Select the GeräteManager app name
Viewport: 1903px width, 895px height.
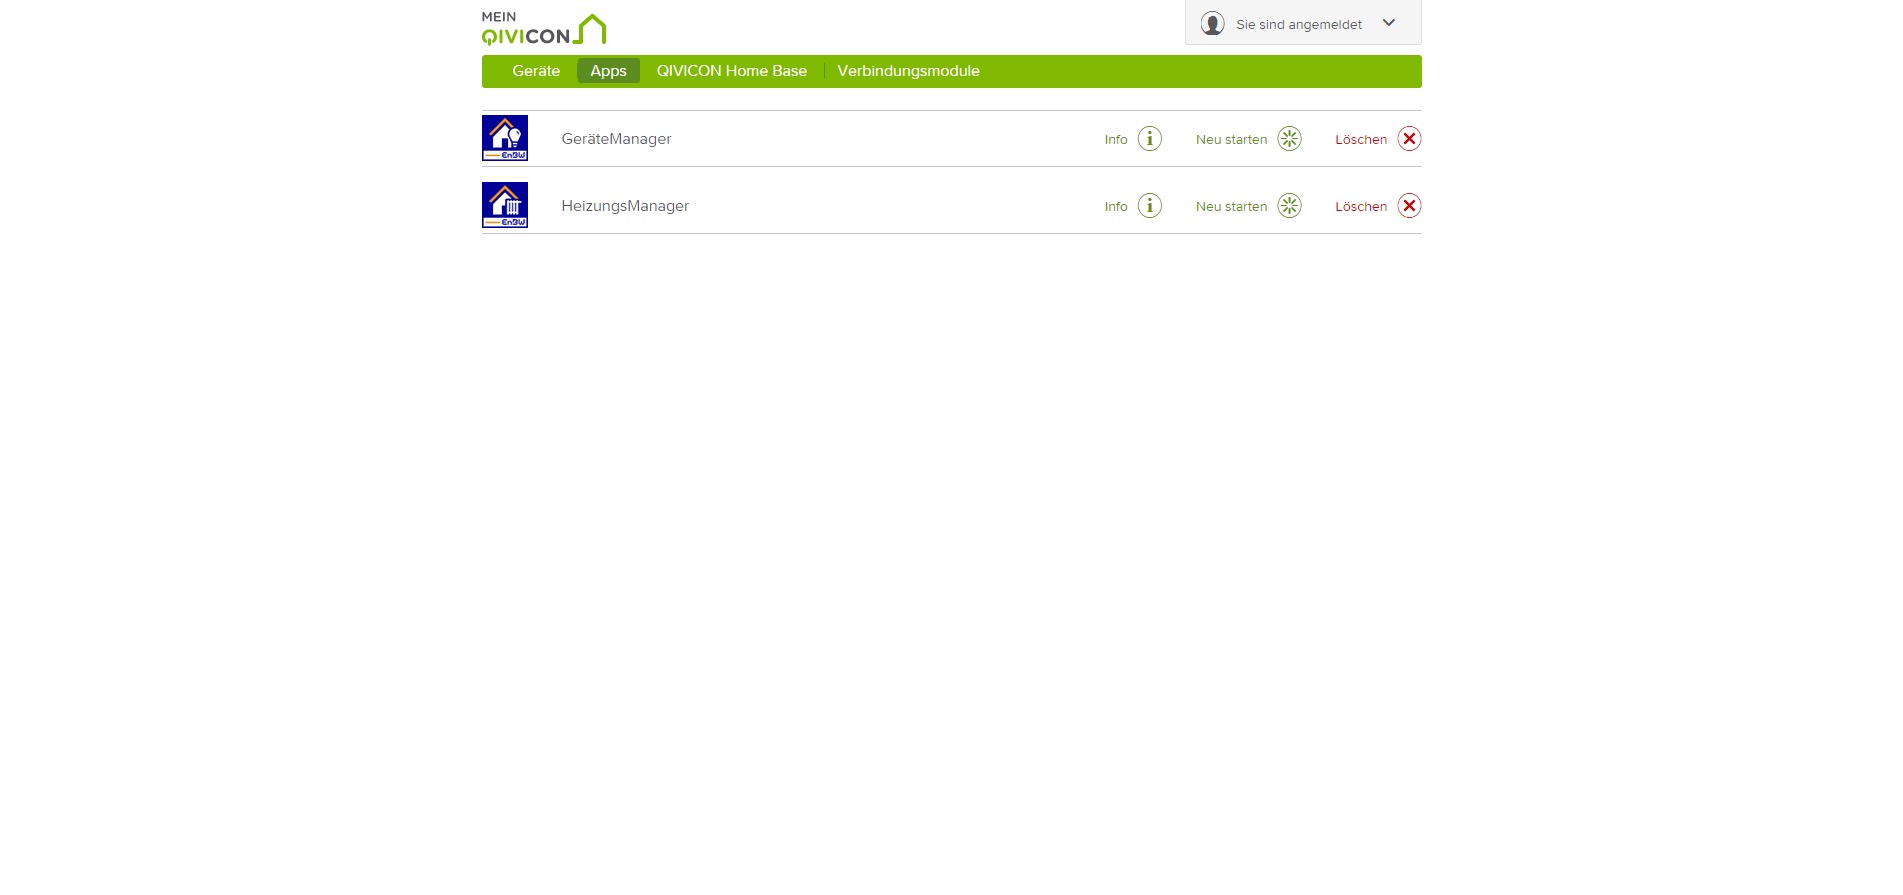coord(616,139)
